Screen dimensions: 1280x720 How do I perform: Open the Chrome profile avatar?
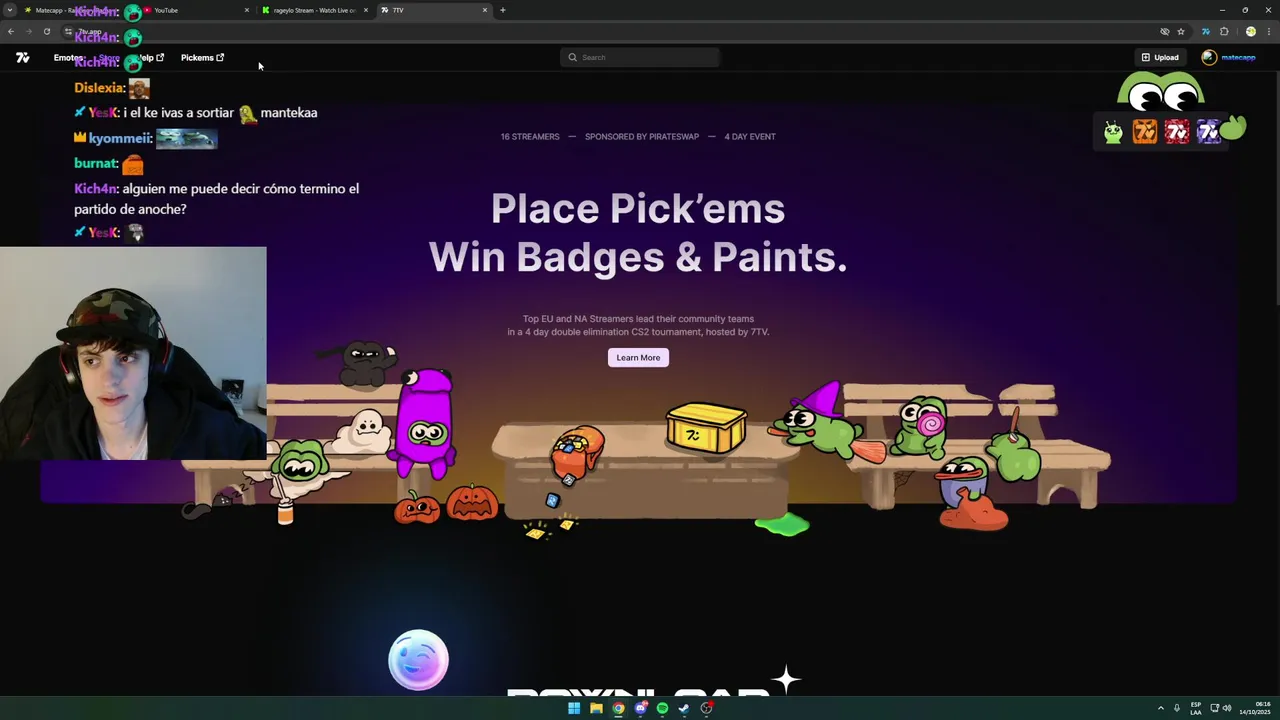click(x=1250, y=31)
